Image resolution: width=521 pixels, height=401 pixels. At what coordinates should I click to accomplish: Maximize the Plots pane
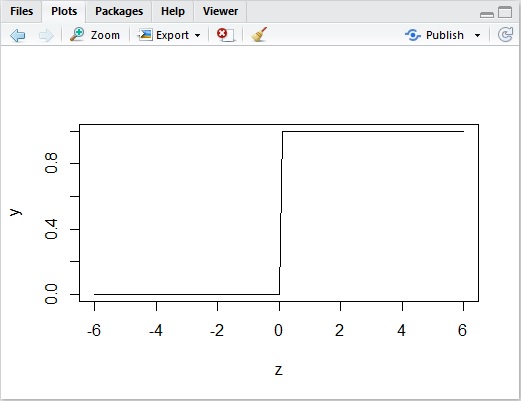click(505, 12)
